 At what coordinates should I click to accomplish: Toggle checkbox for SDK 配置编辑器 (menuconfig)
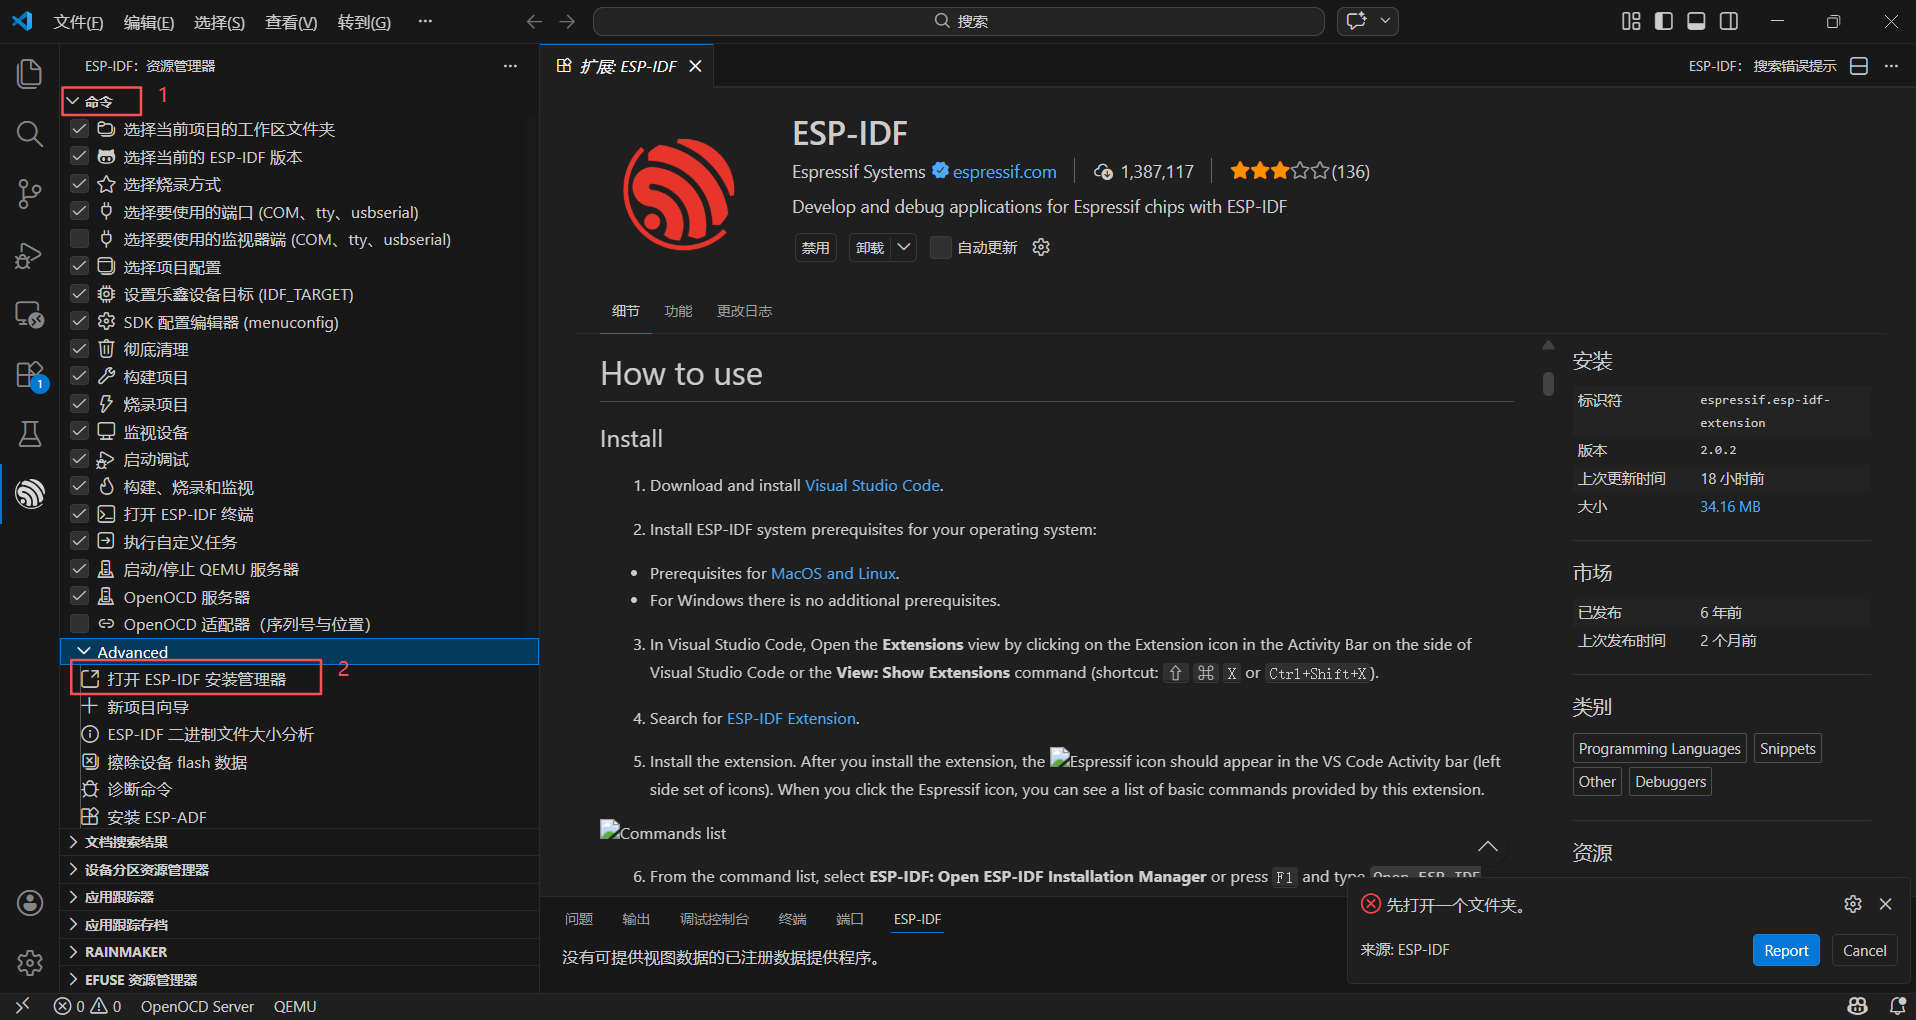(x=80, y=322)
